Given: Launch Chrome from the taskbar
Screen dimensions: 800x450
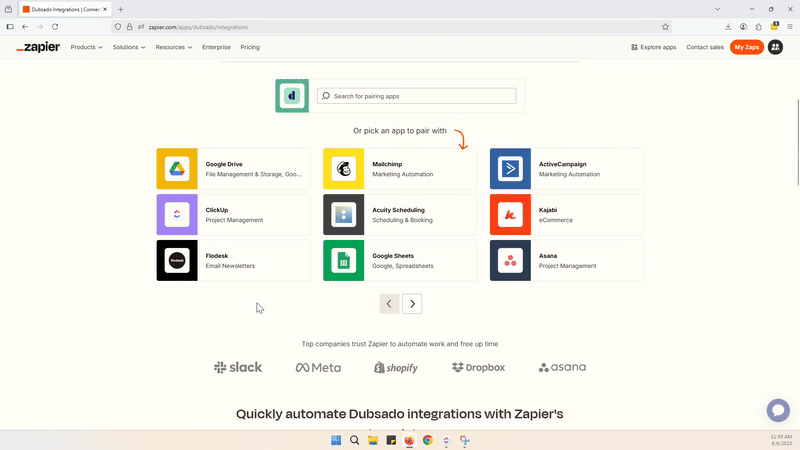Looking at the screenshot, I should (428, 440).
